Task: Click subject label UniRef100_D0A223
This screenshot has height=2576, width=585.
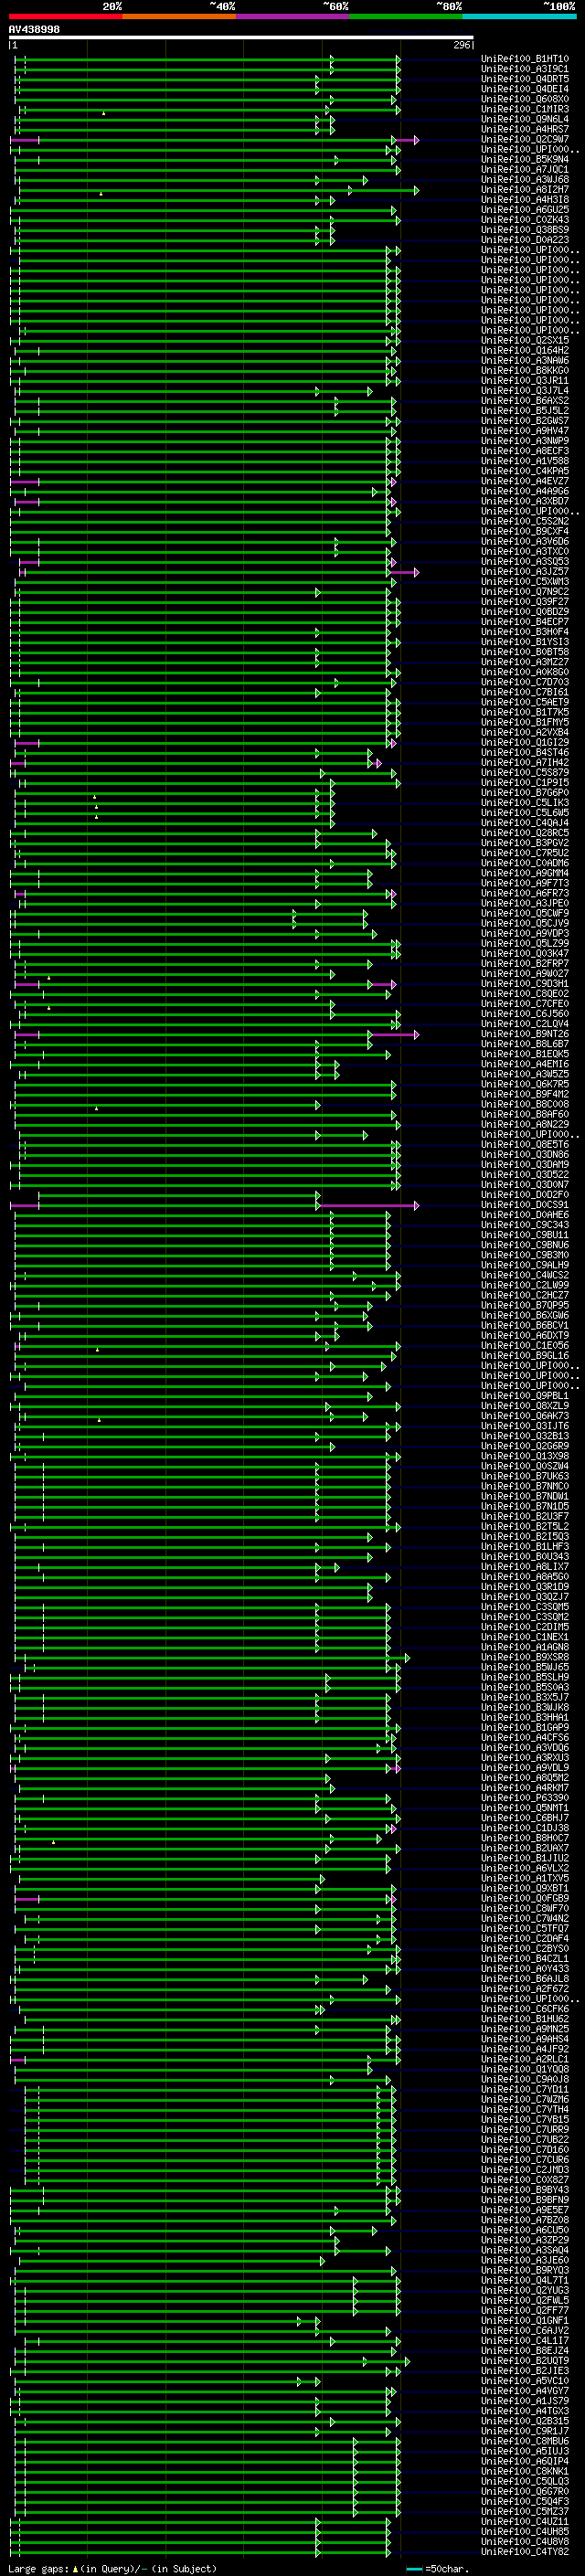Action: pos(524,240)
